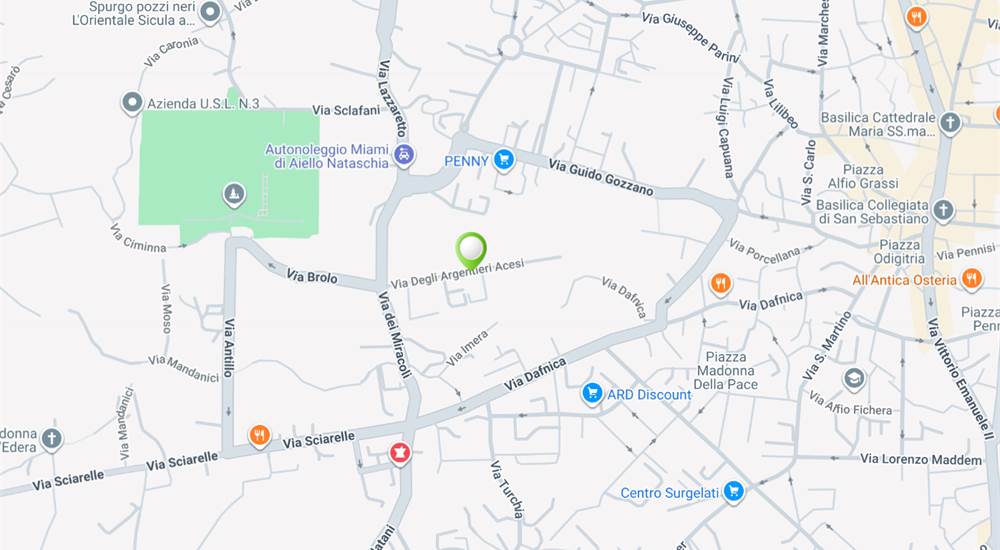This screenshot has width=1000, height=550.
Task: Select the ARD Discount label text
Action: click(x=649, y=394)
